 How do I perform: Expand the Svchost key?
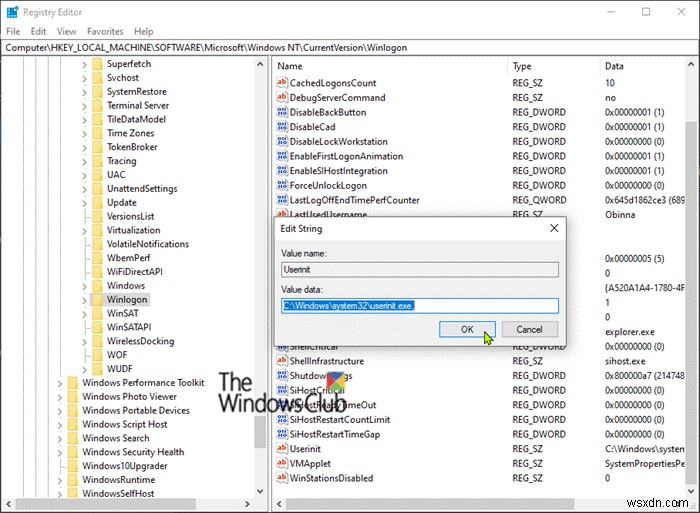tap(84, 78)
